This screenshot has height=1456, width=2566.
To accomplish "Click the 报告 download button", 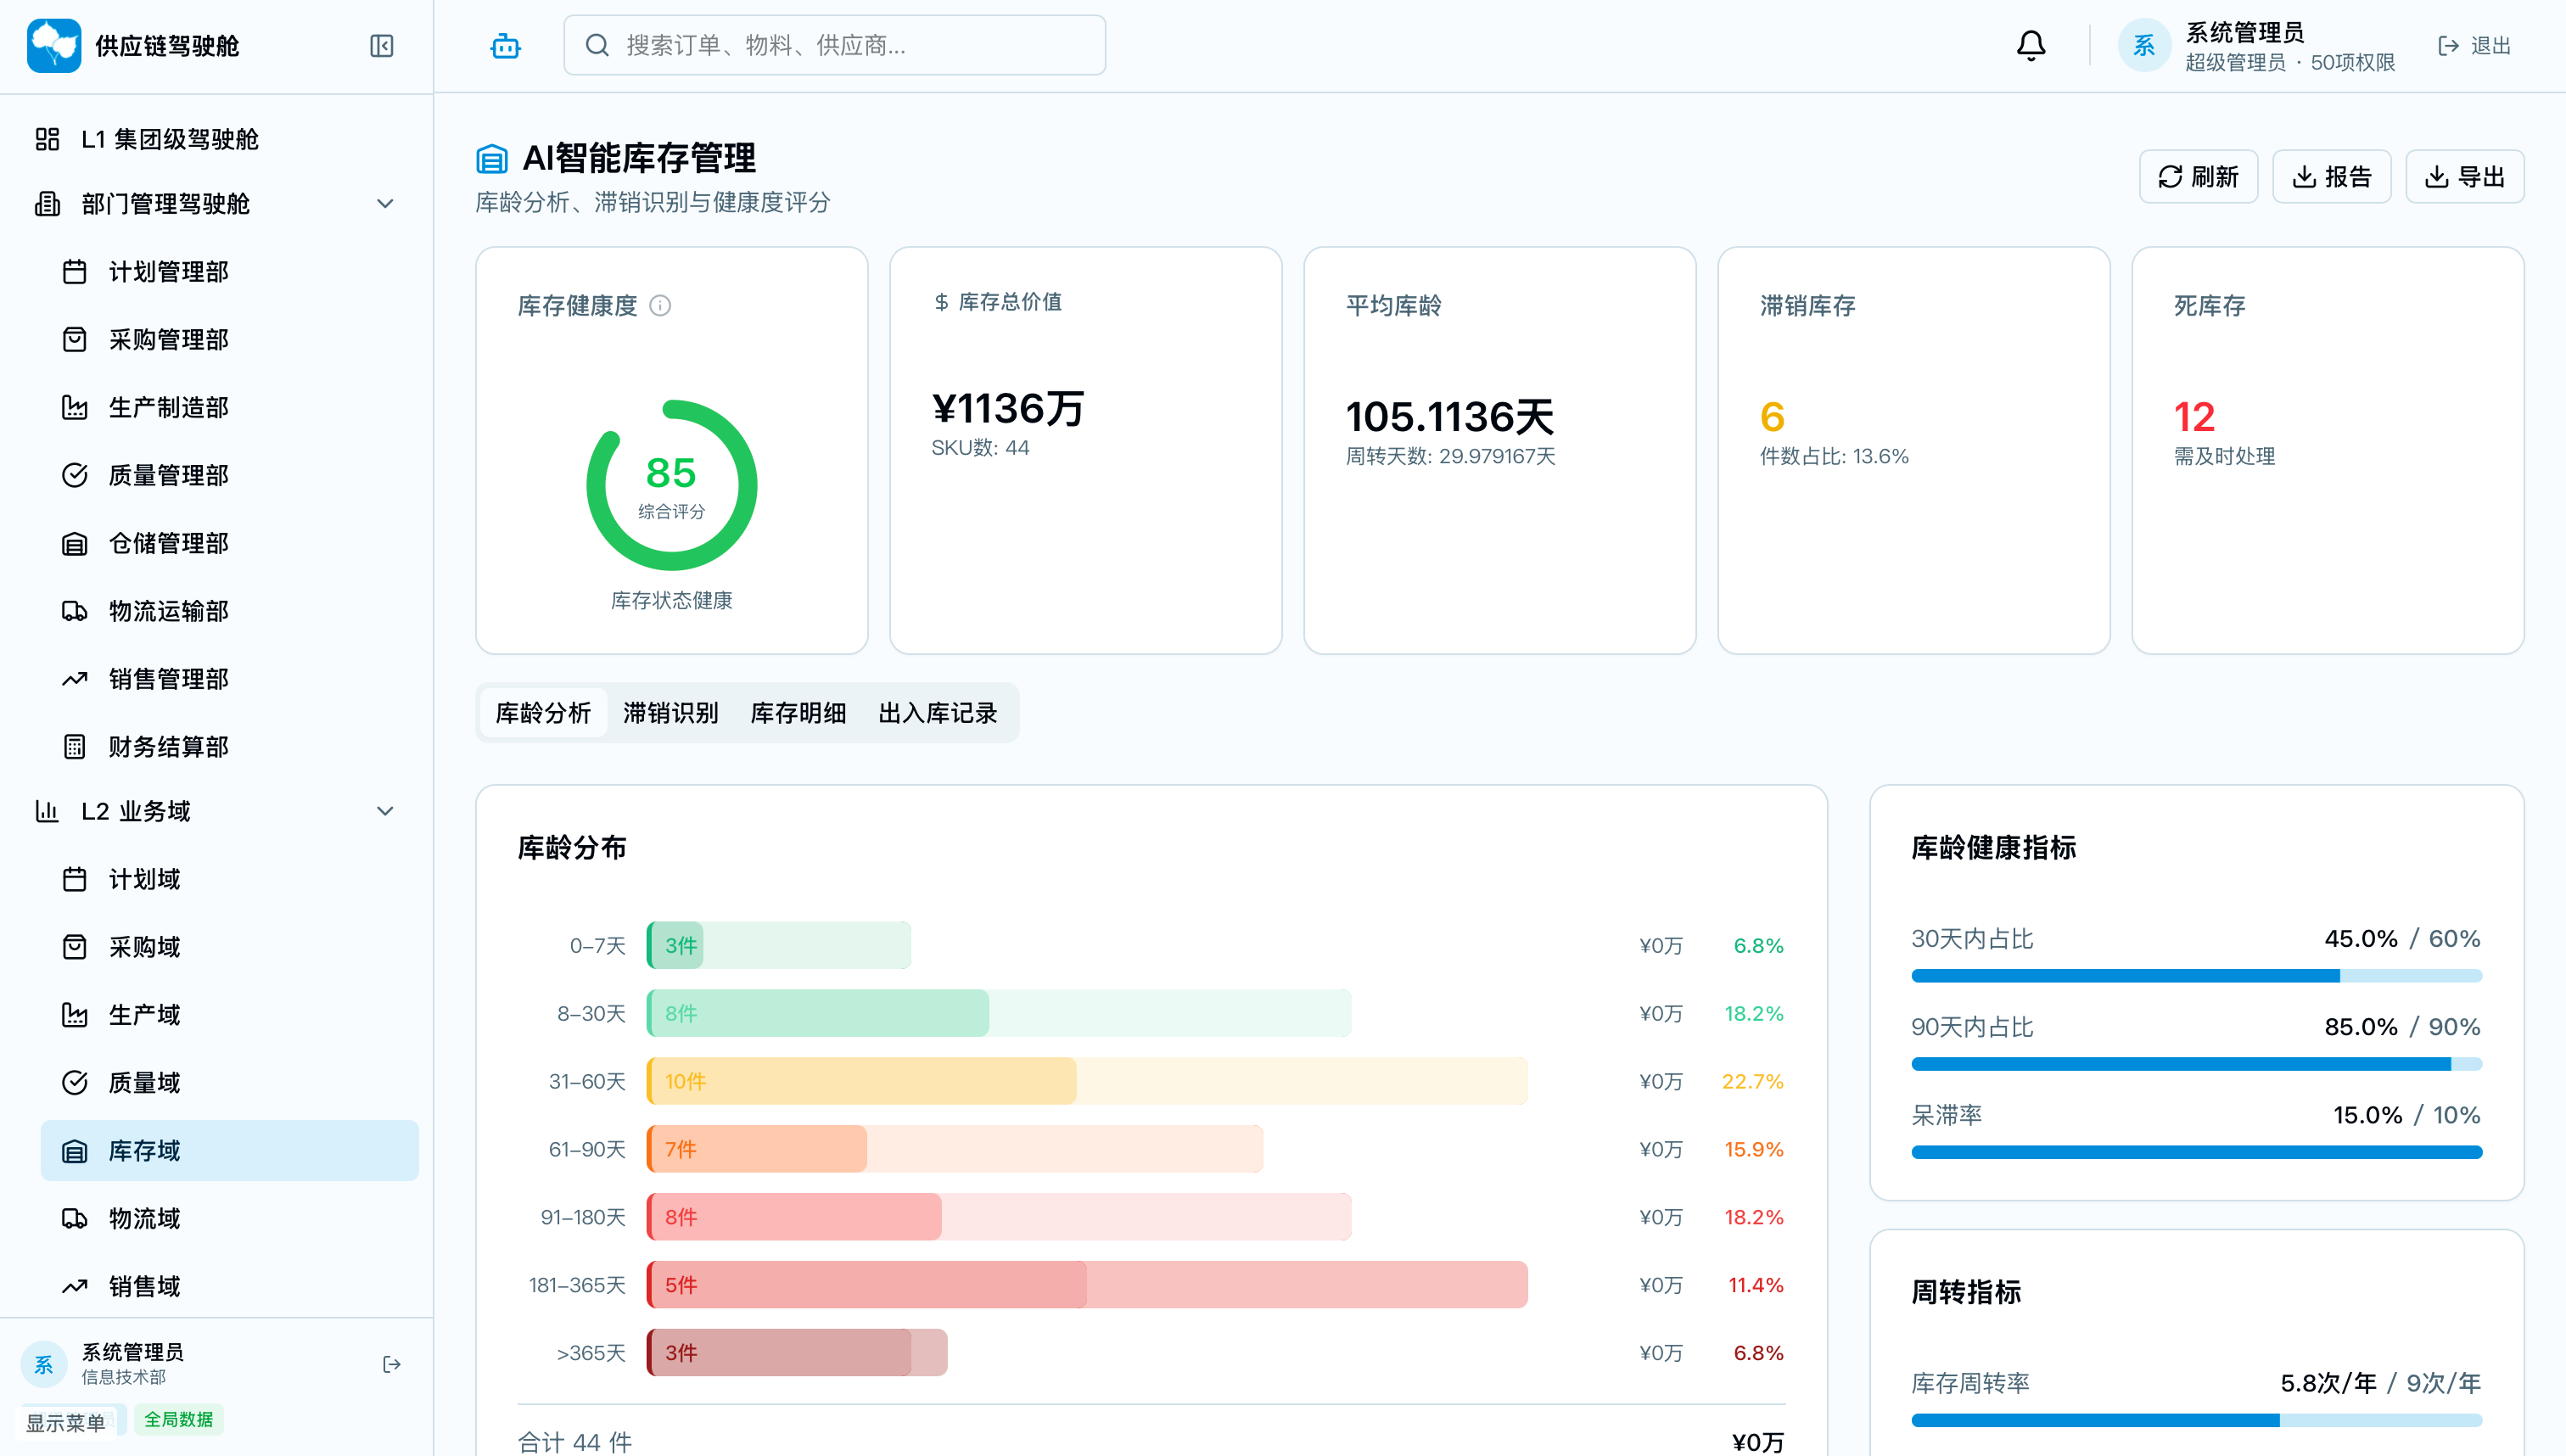I will click(x=2331, y=177).
